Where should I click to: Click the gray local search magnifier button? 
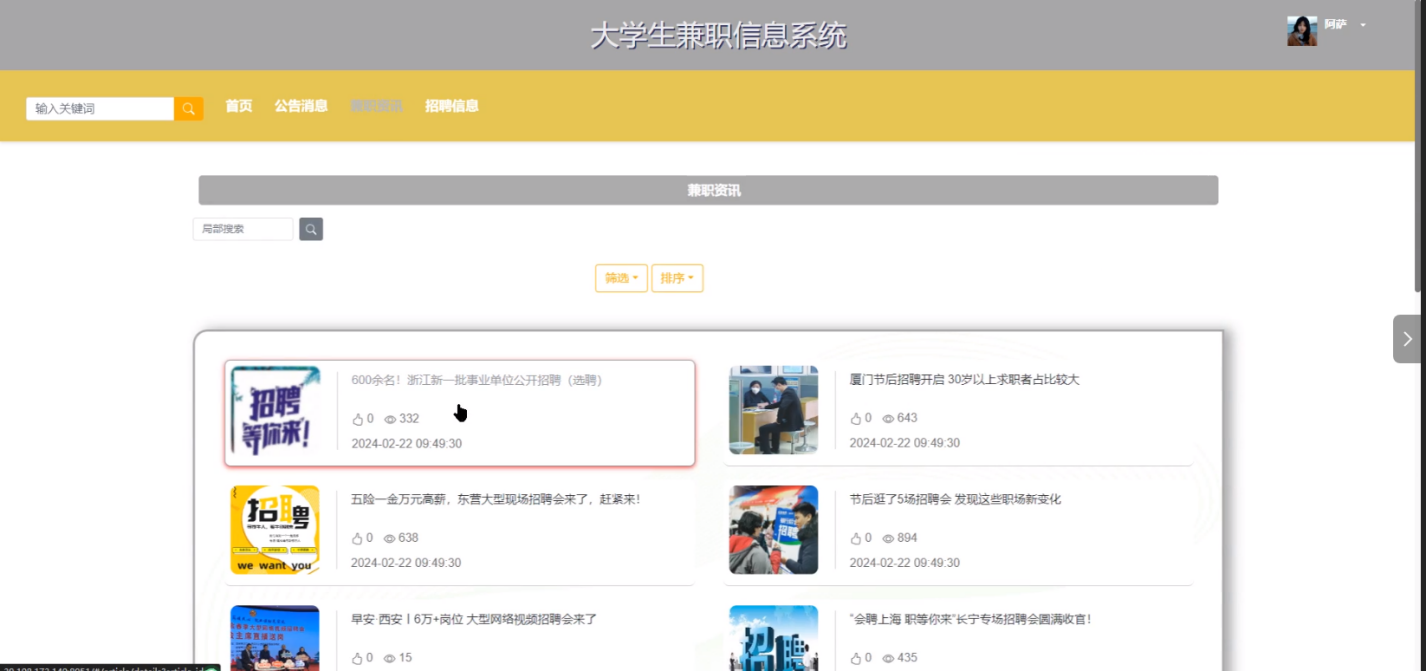(x=311, y=229)
